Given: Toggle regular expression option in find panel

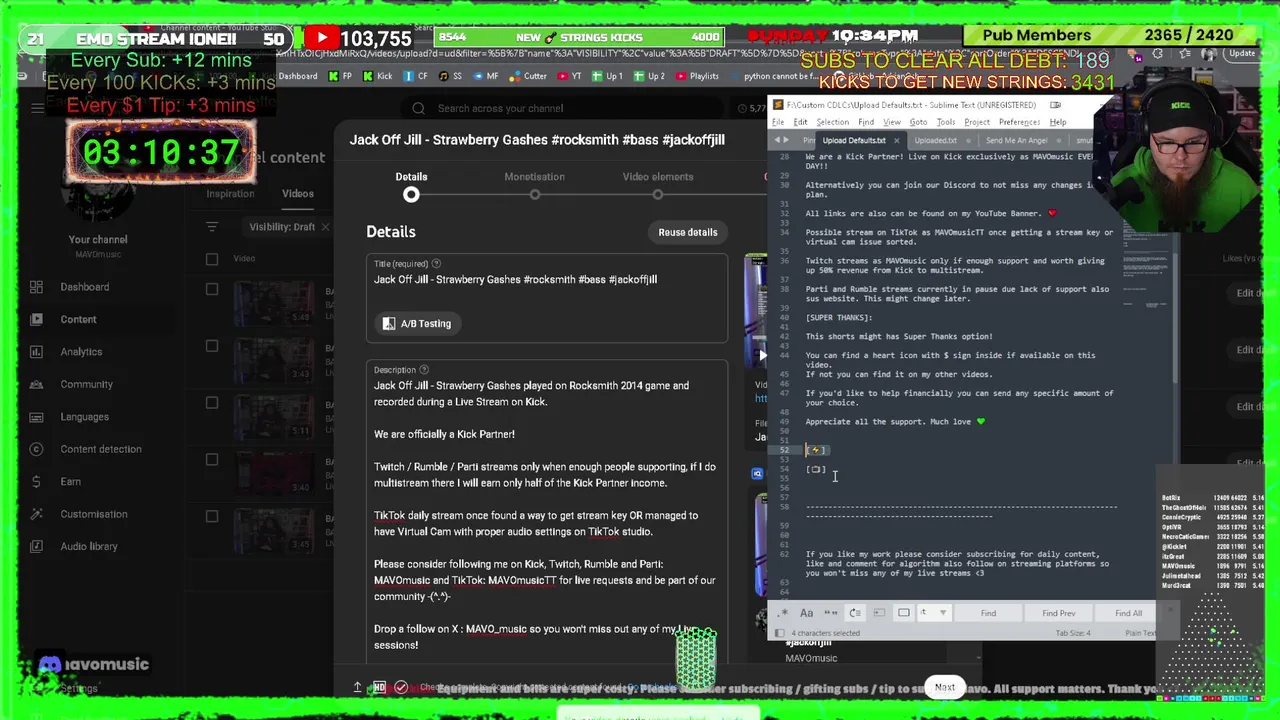Looking at the screenshot, I should tap(784, 613).
